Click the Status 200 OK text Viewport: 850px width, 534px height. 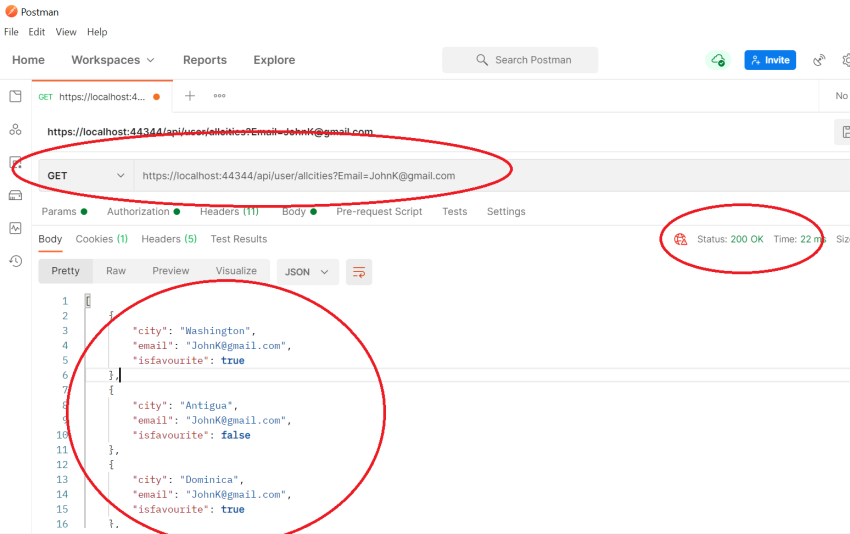[x=730, y=239]
